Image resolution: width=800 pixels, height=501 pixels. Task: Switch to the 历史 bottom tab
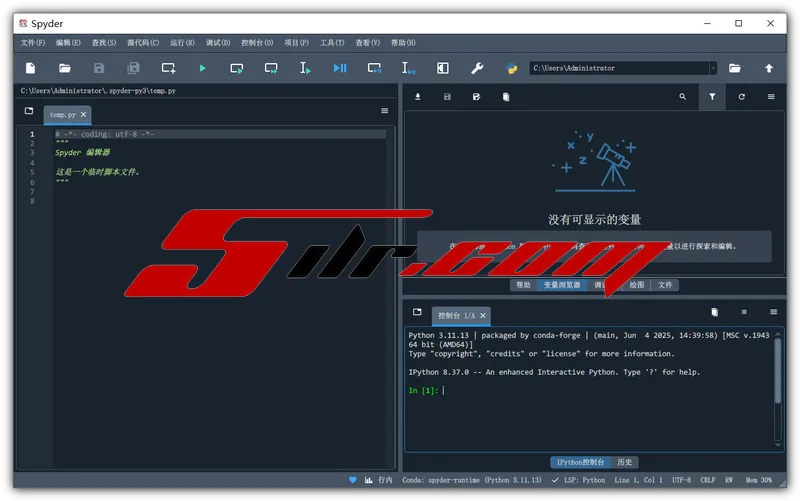[x=624, y=462]
